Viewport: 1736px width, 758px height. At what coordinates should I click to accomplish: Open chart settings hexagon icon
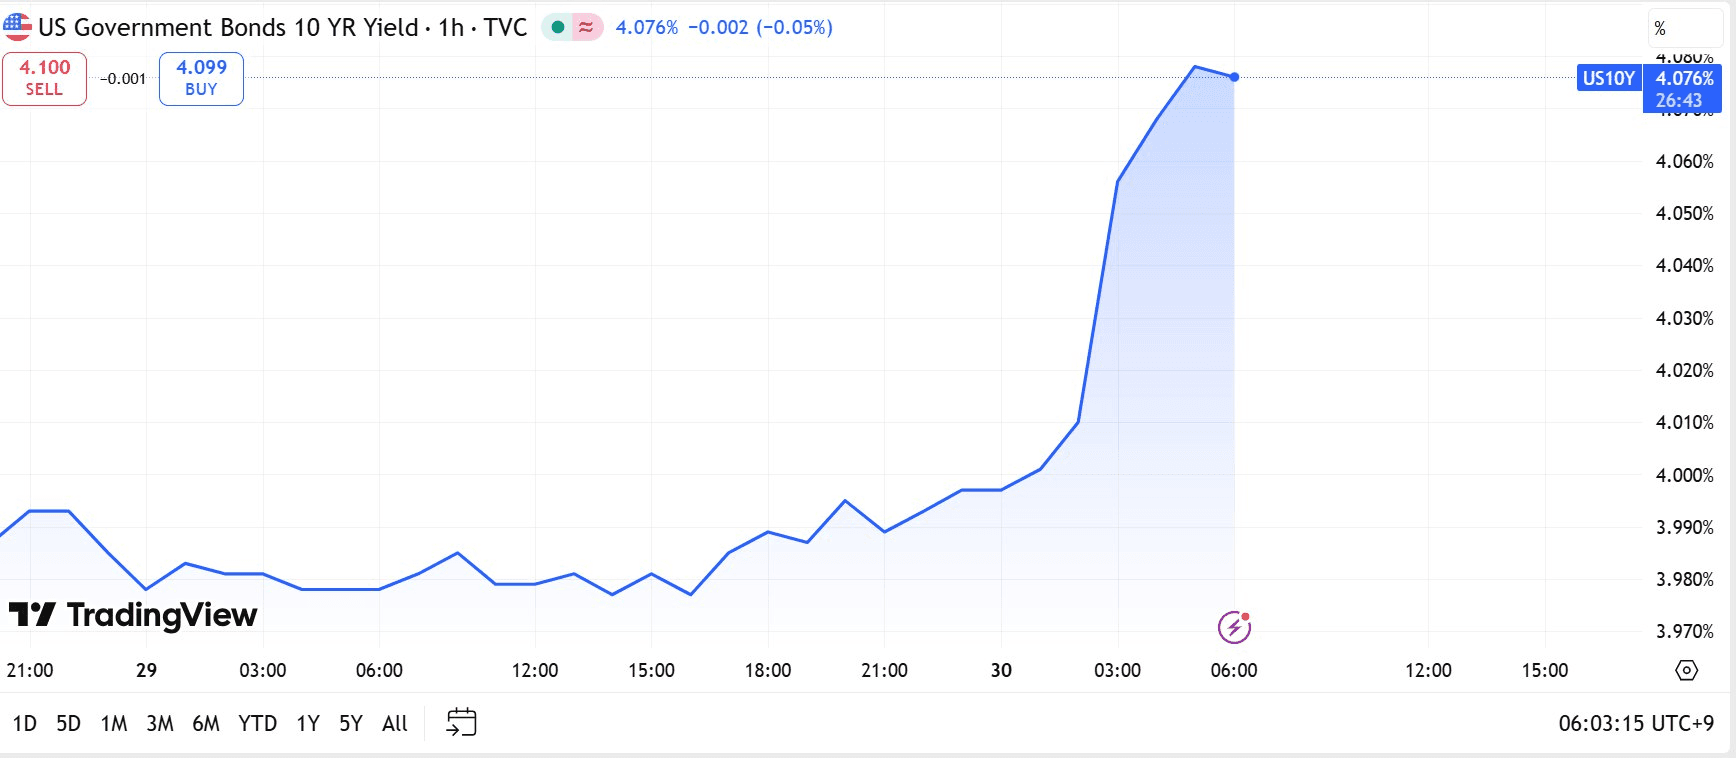1686,670
